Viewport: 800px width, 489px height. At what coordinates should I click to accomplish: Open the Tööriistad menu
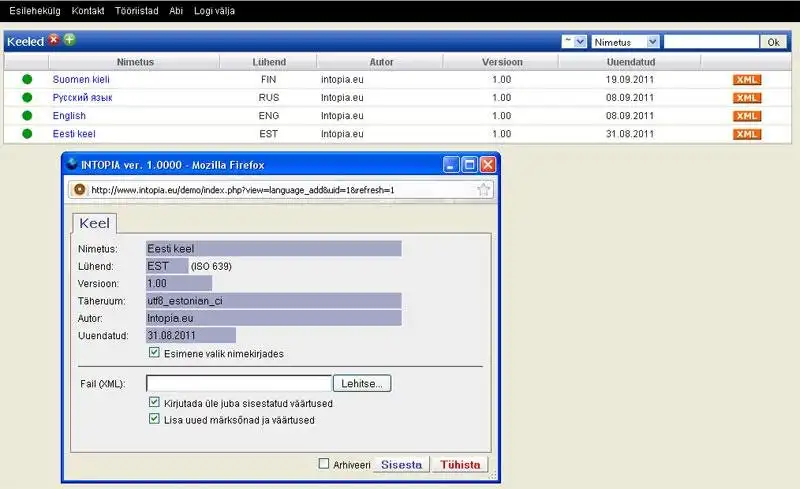[x=137, y=11]
